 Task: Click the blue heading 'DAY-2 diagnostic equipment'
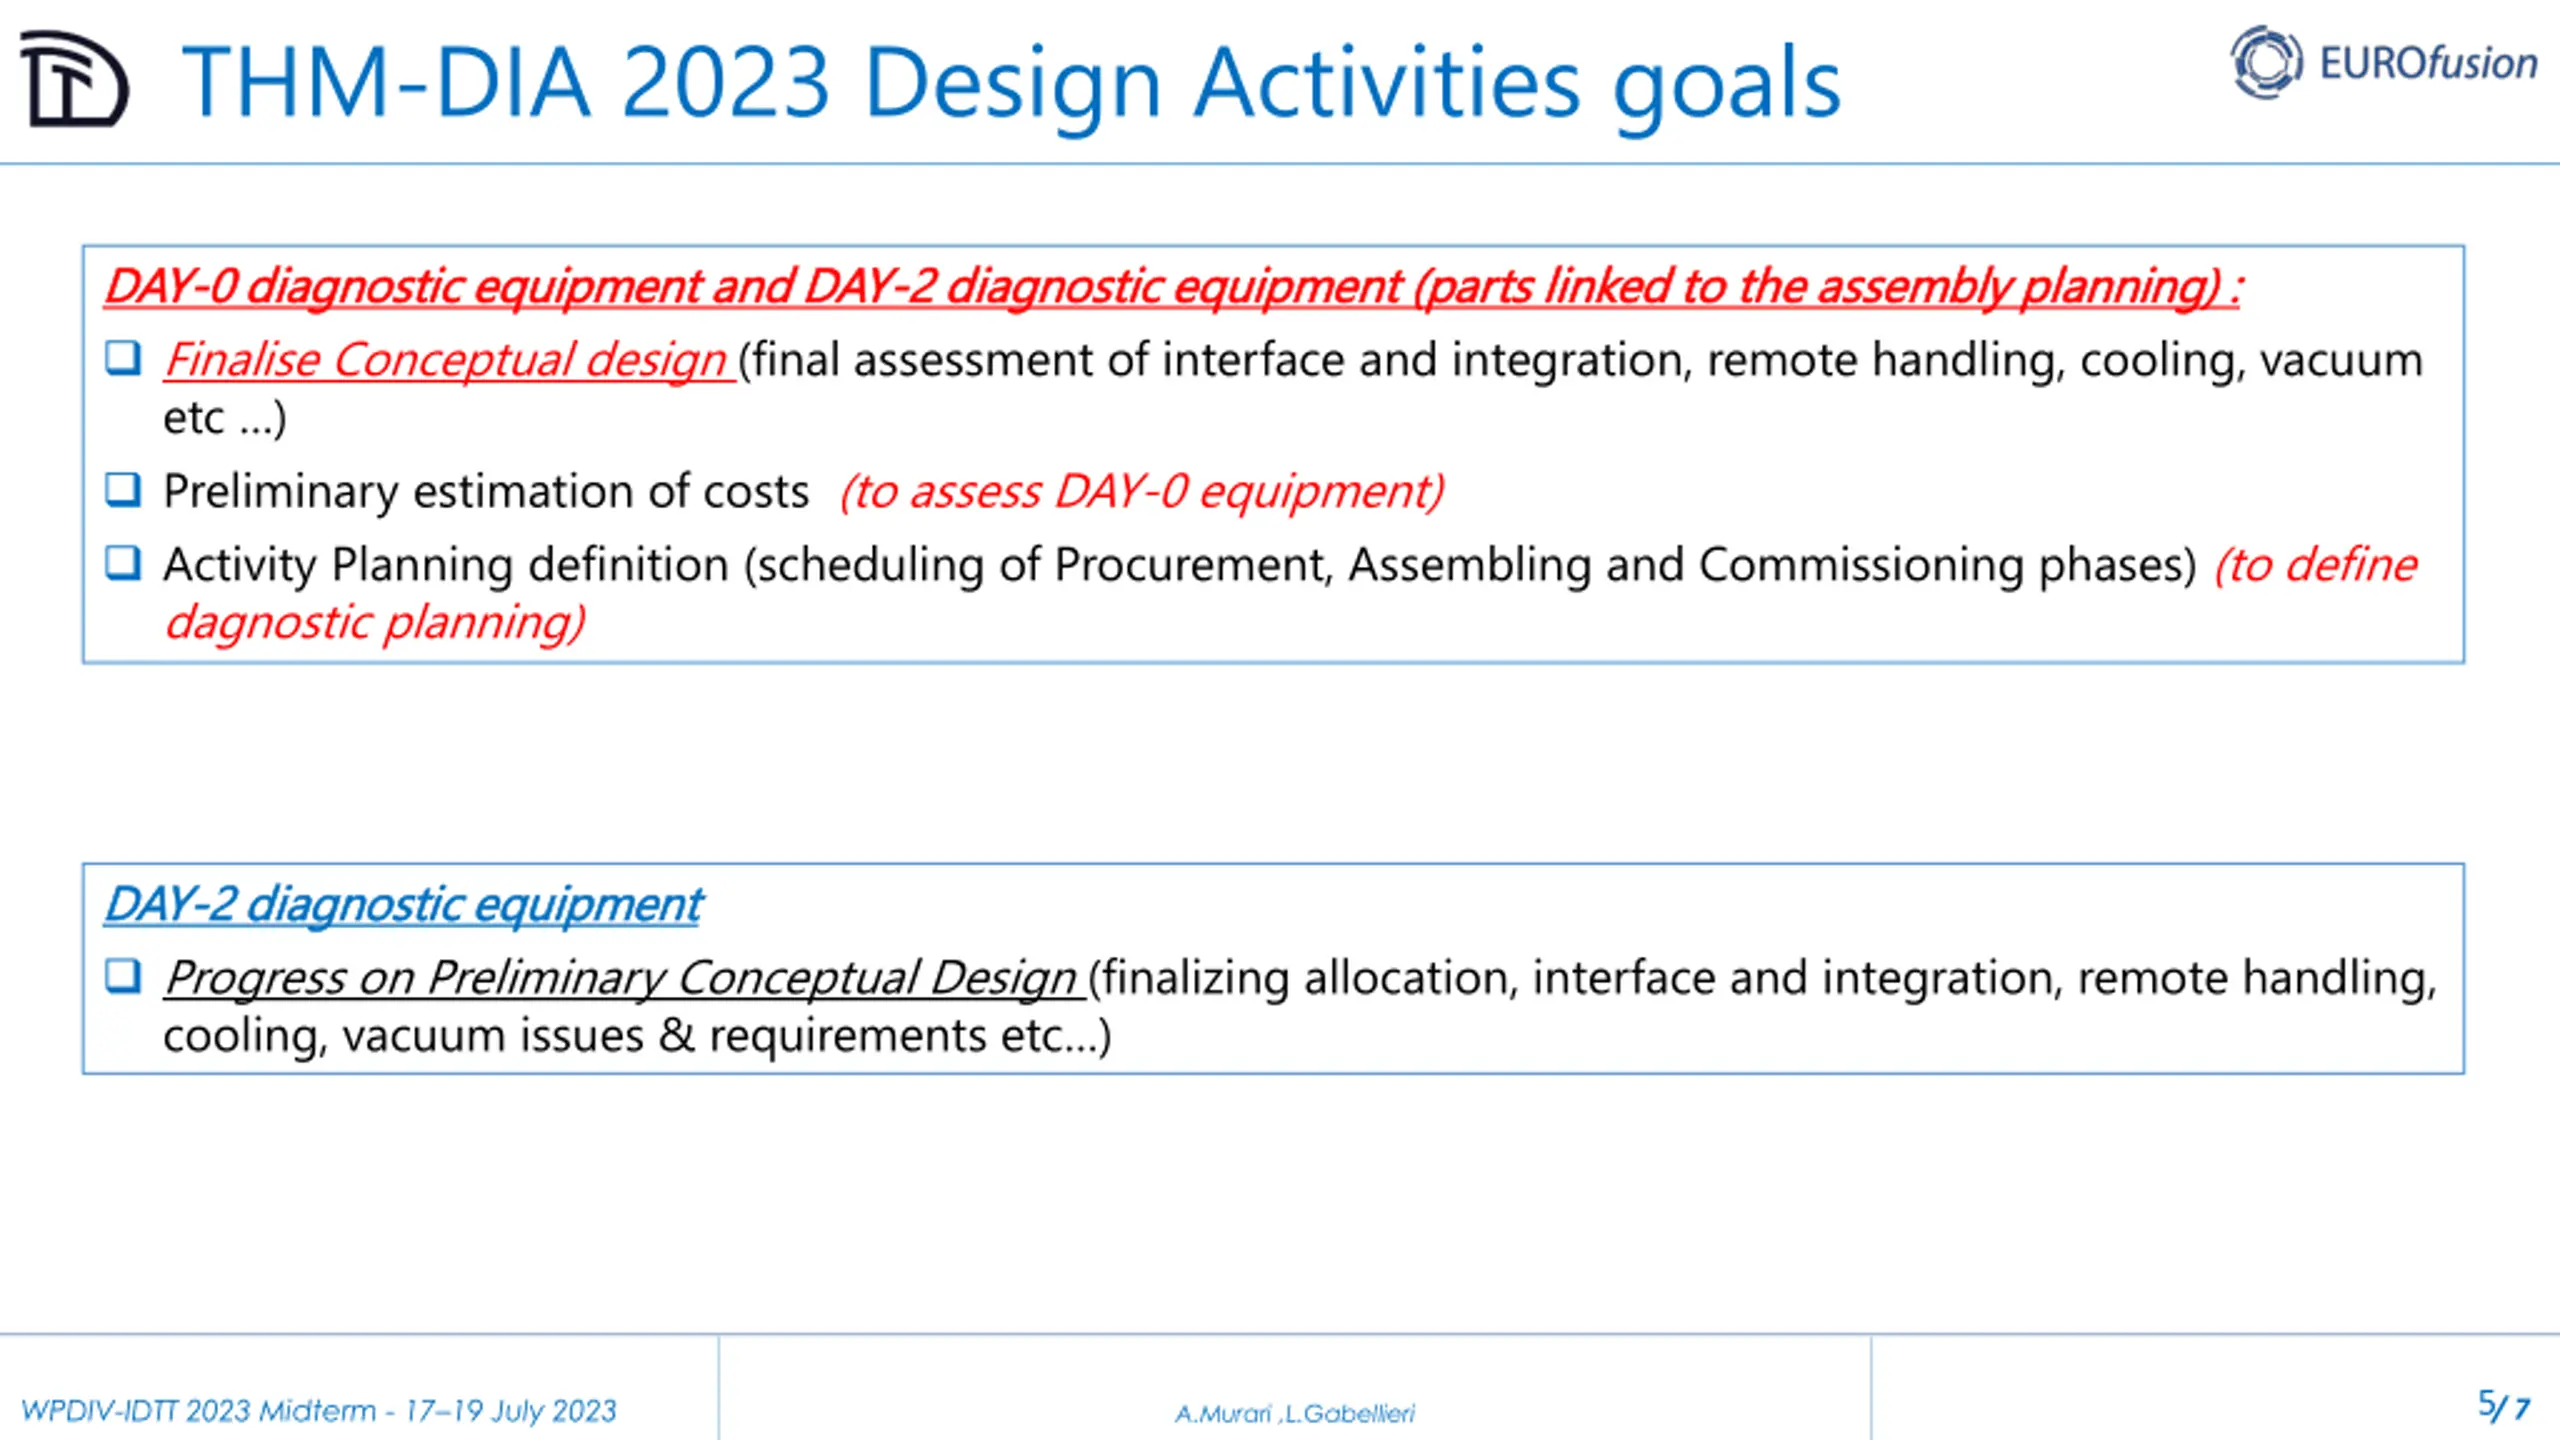404,905
